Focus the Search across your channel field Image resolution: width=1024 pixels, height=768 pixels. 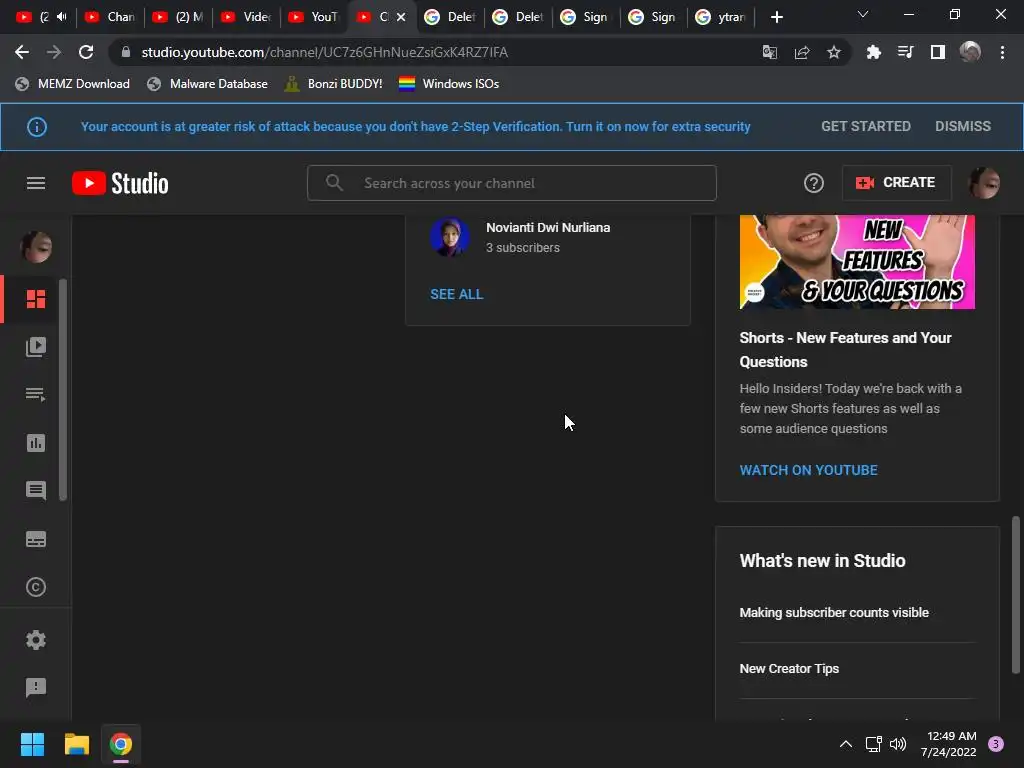(512, 183)
